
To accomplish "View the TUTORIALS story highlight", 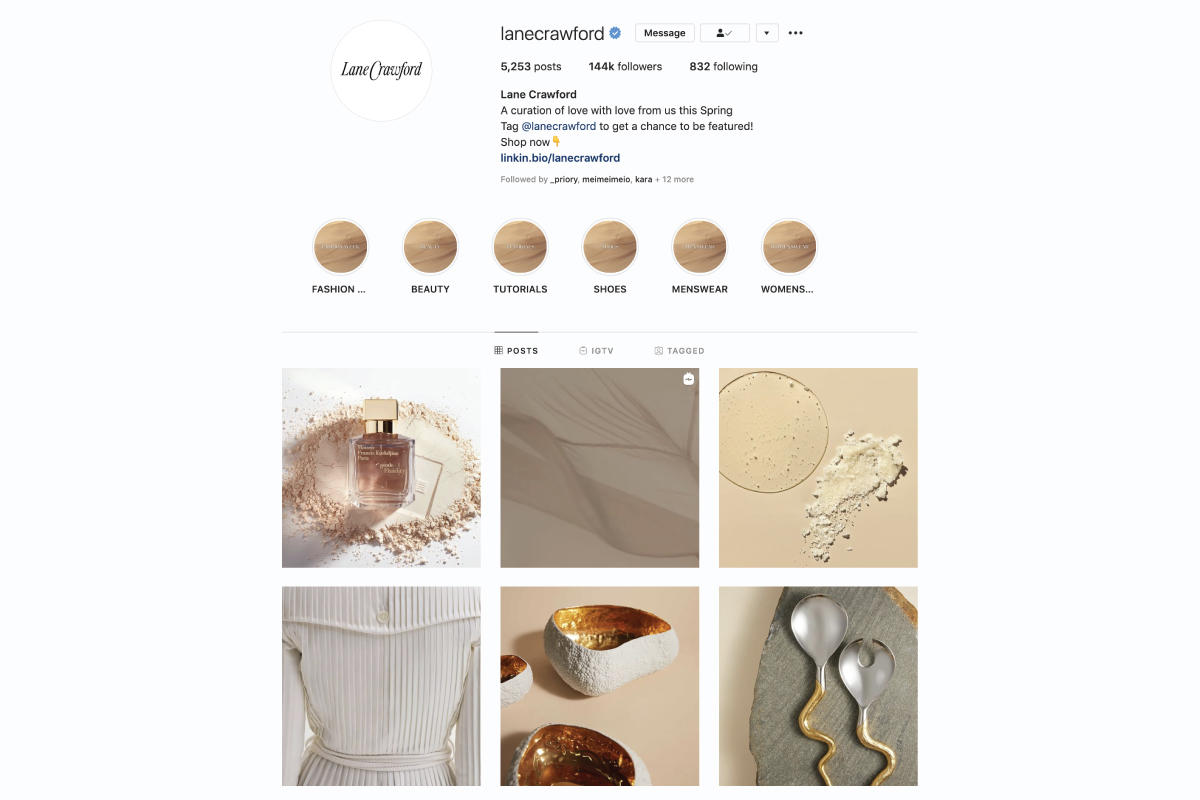I will (520, 247).
